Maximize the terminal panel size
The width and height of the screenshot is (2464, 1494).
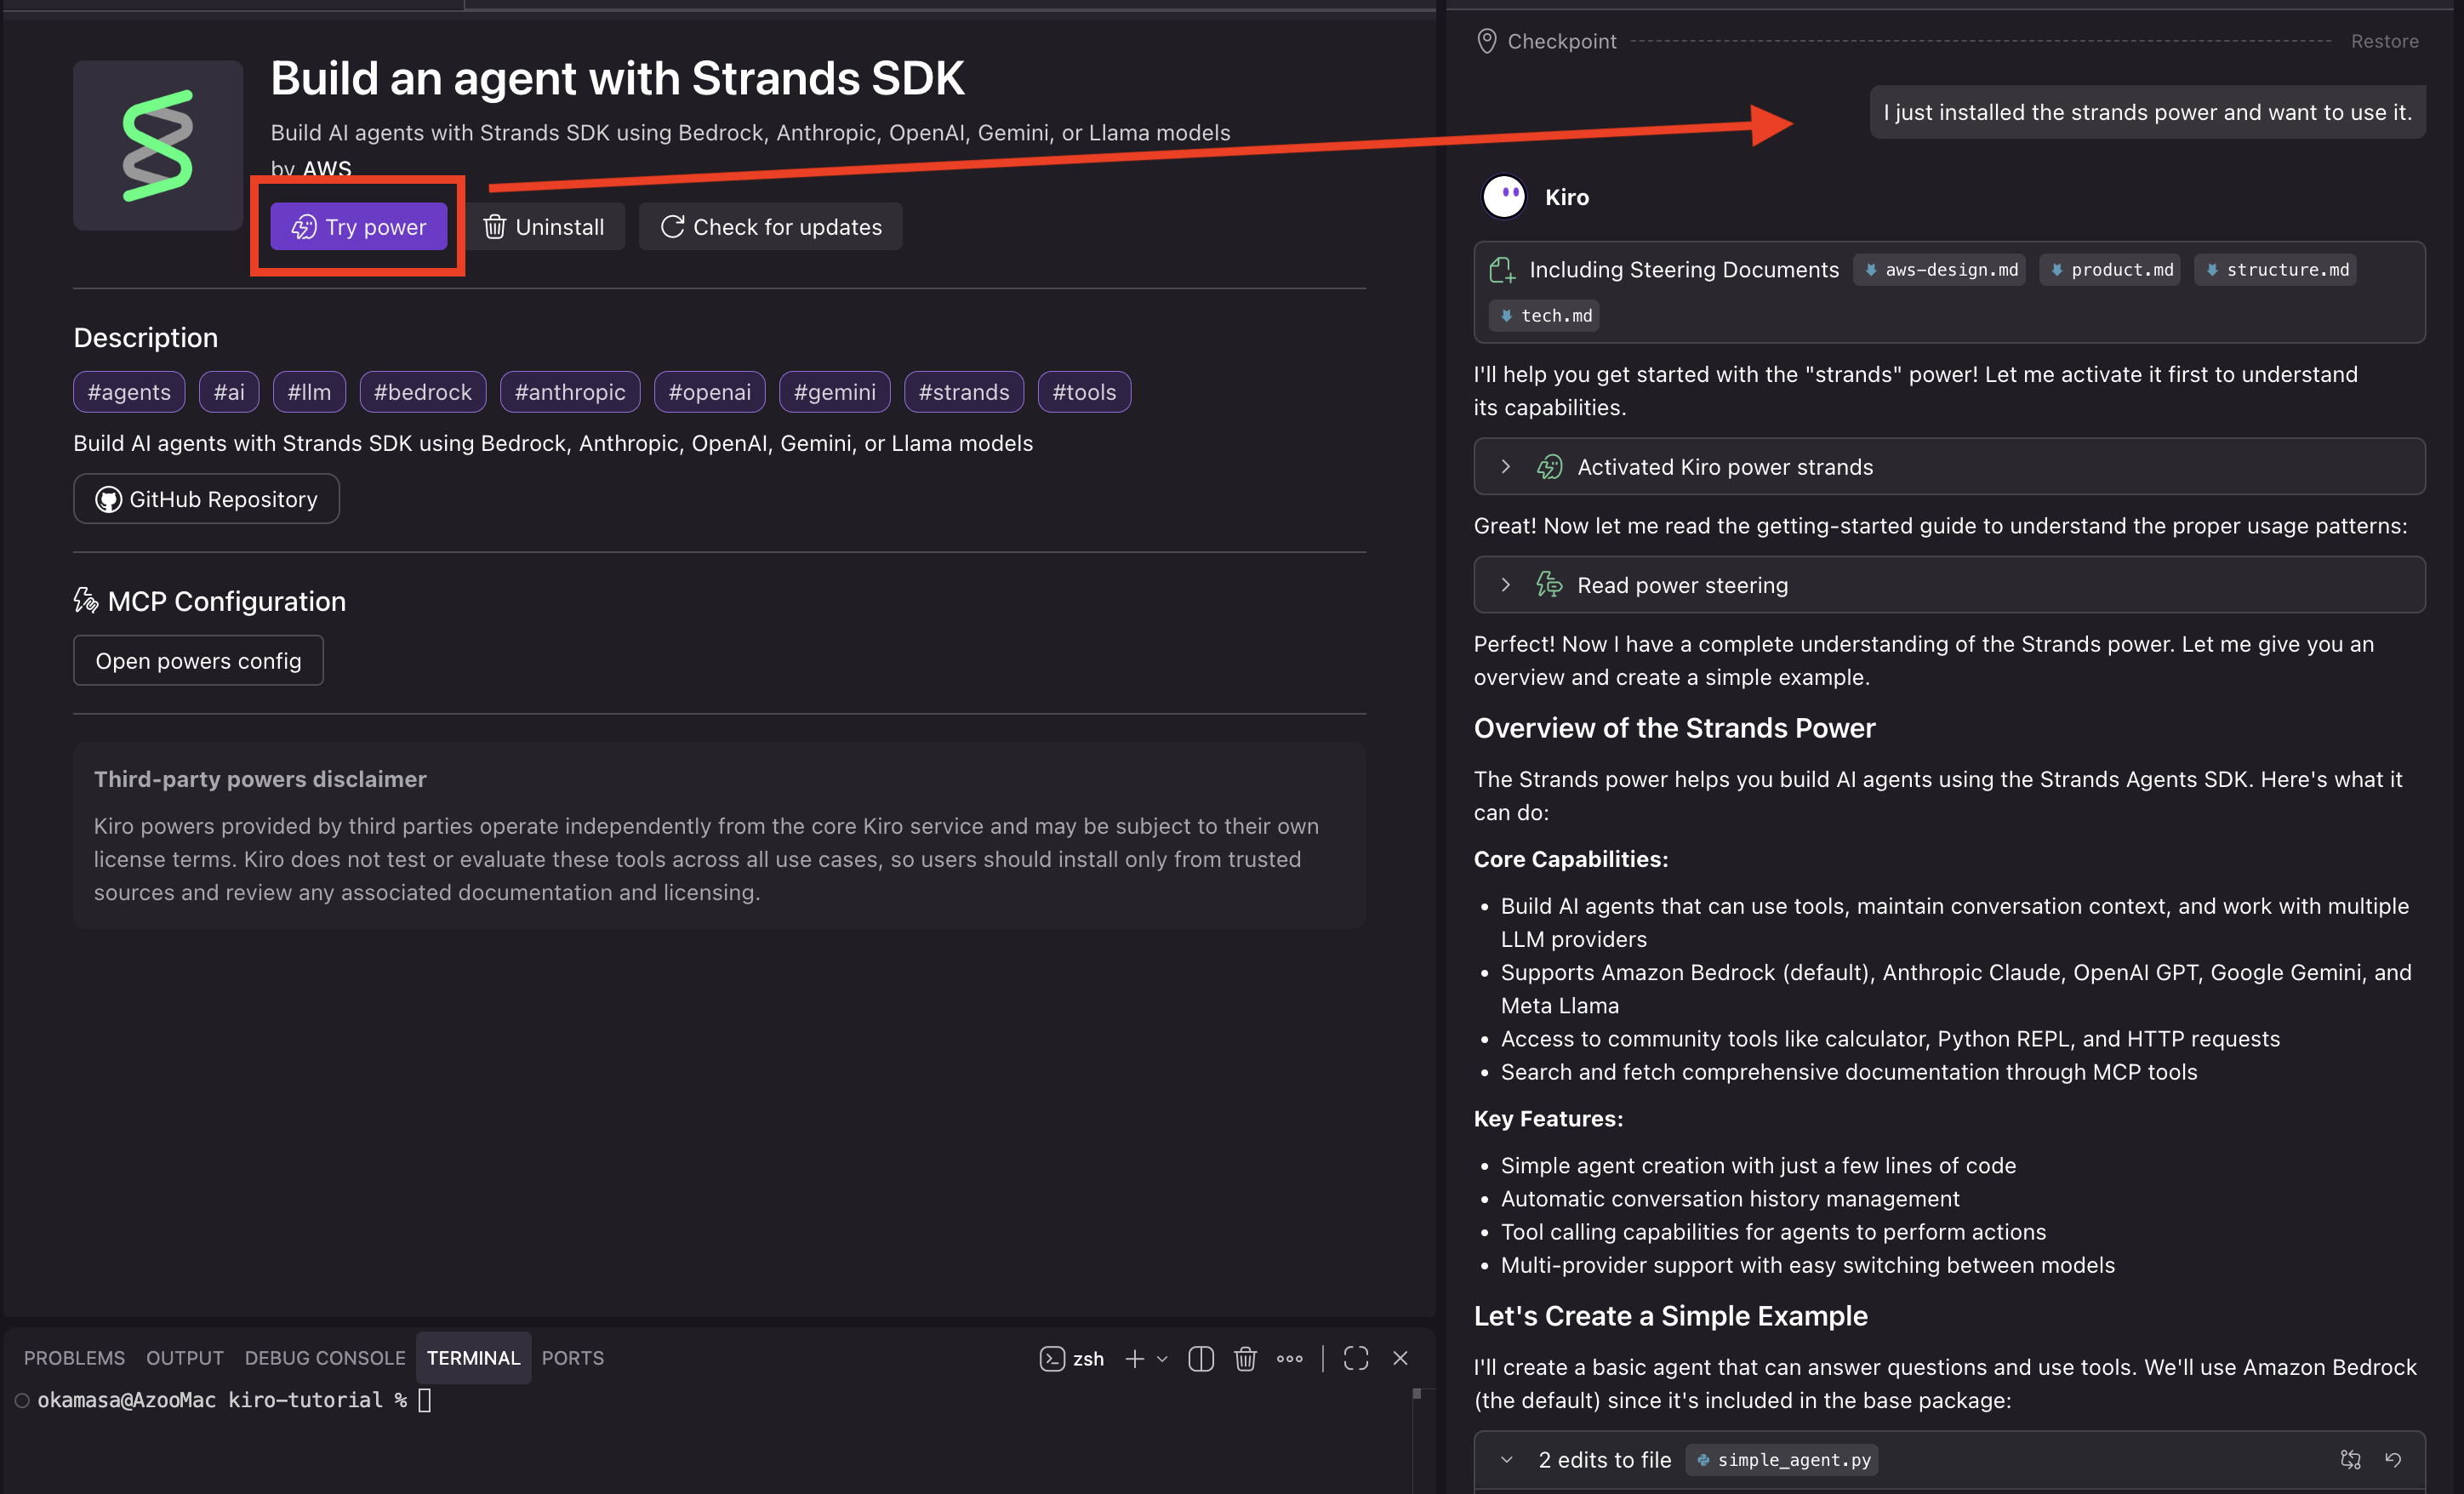[x=1355, y=1358]
